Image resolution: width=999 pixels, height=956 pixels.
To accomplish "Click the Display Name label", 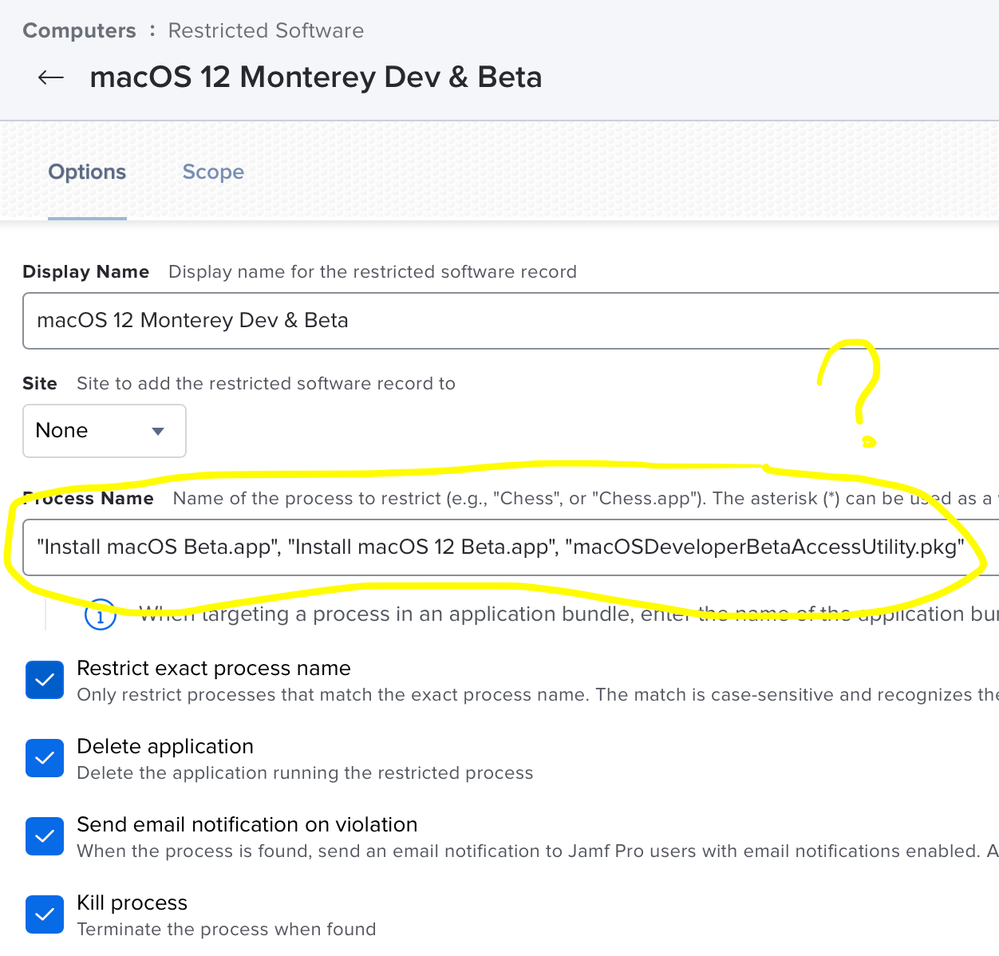I will (86, 272).
